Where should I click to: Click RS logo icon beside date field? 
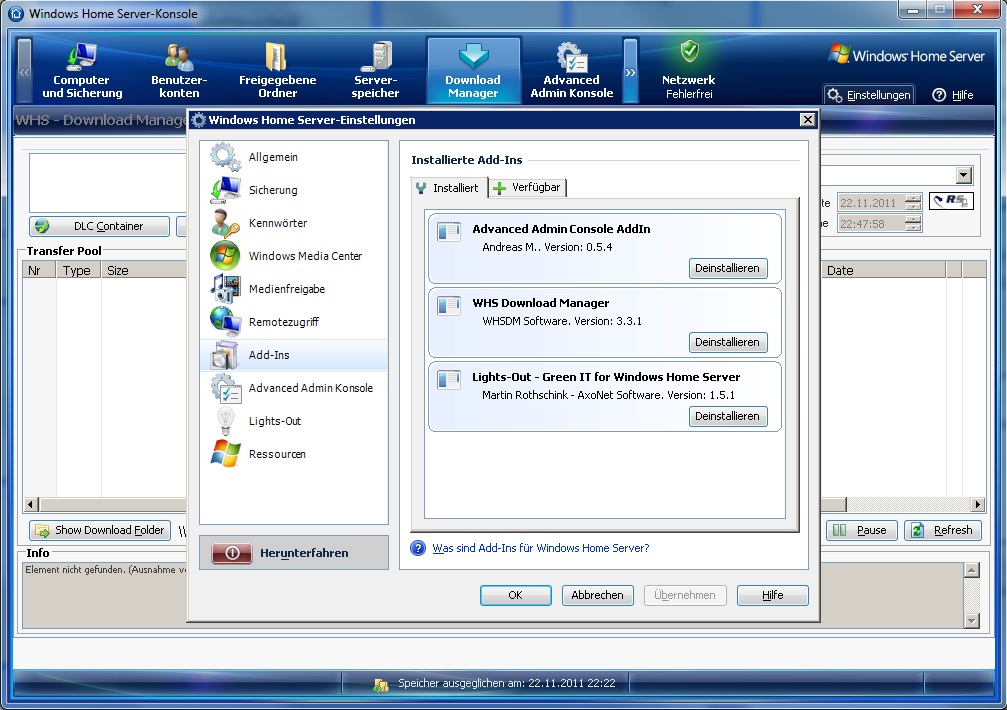[951, 201]
